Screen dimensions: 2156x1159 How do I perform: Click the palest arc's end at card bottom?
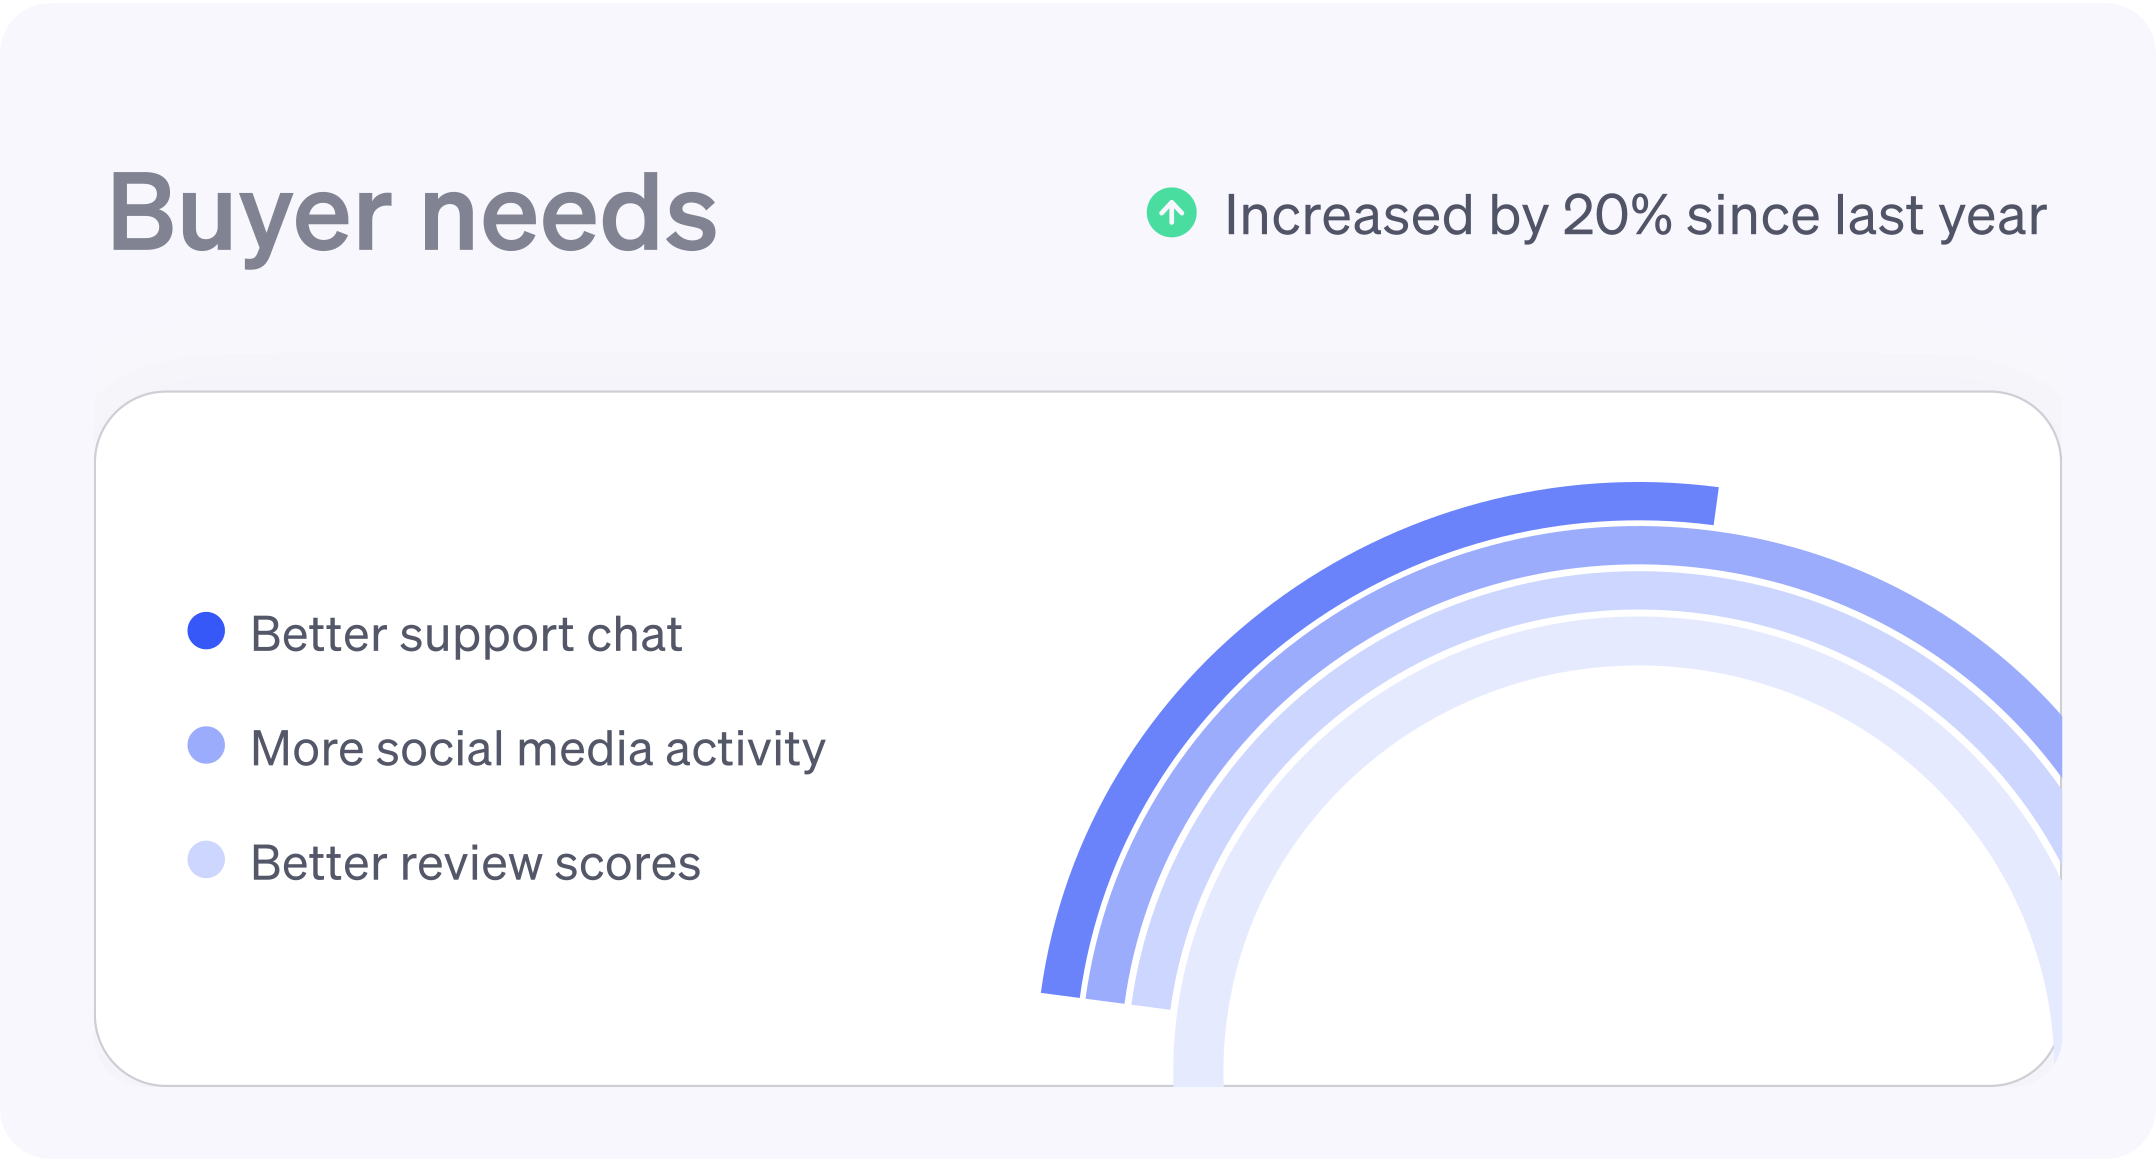click(1198, 1070)
